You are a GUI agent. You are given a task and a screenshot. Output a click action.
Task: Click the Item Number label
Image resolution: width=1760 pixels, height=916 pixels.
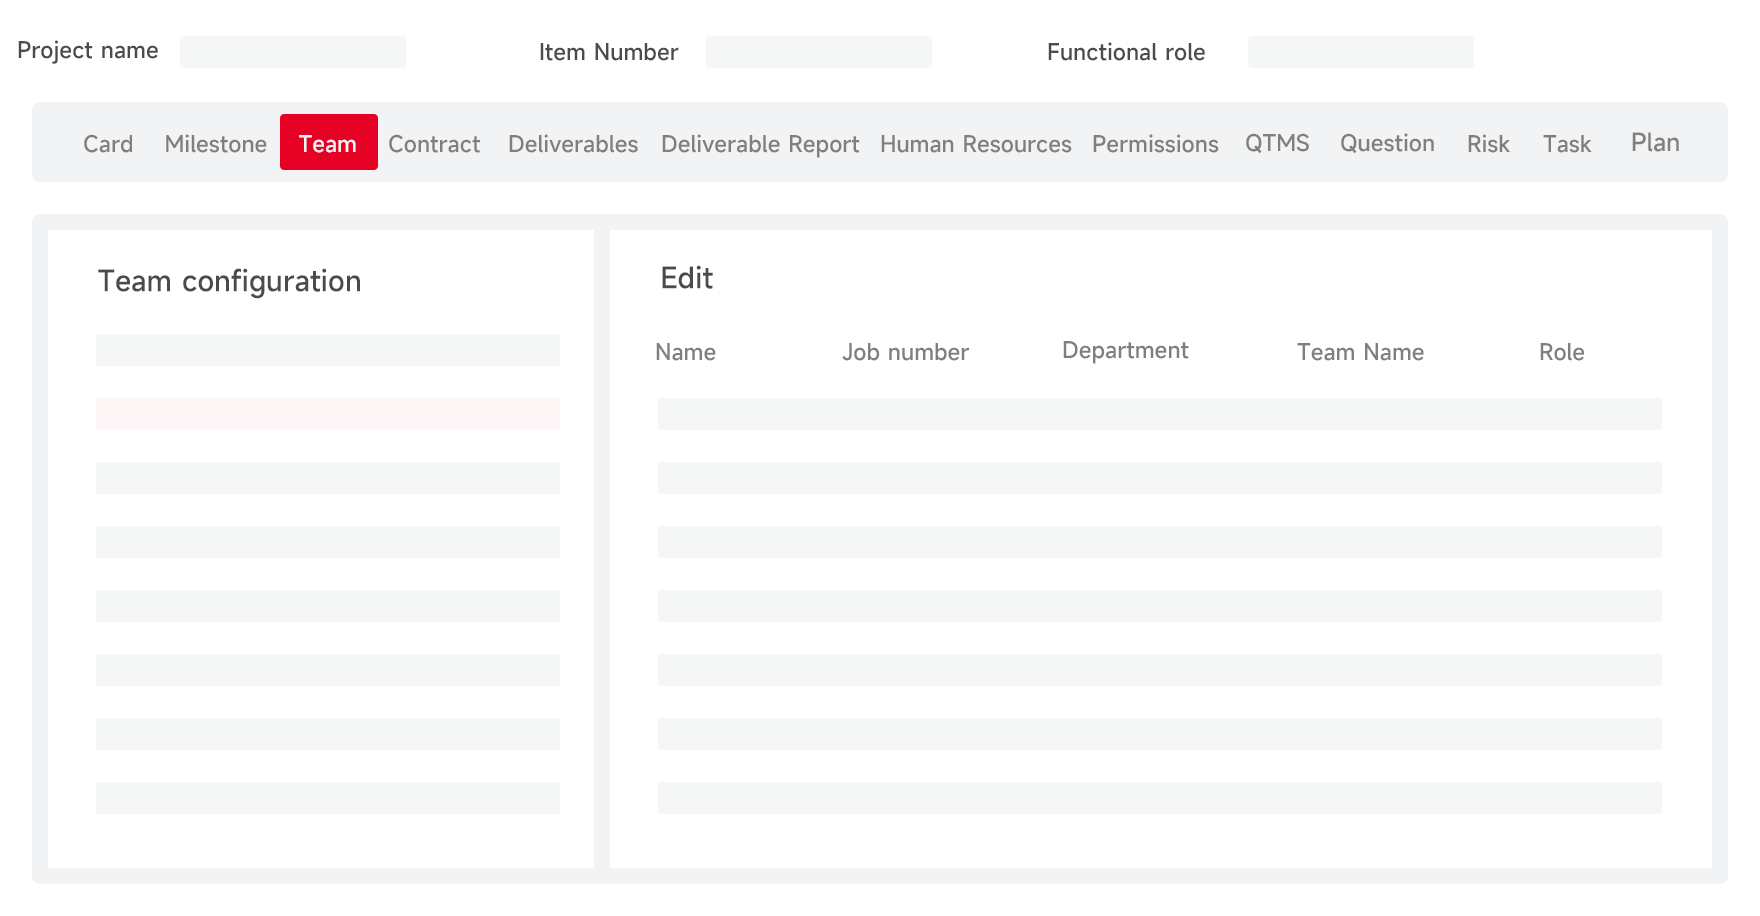click(x=608, y=52)
